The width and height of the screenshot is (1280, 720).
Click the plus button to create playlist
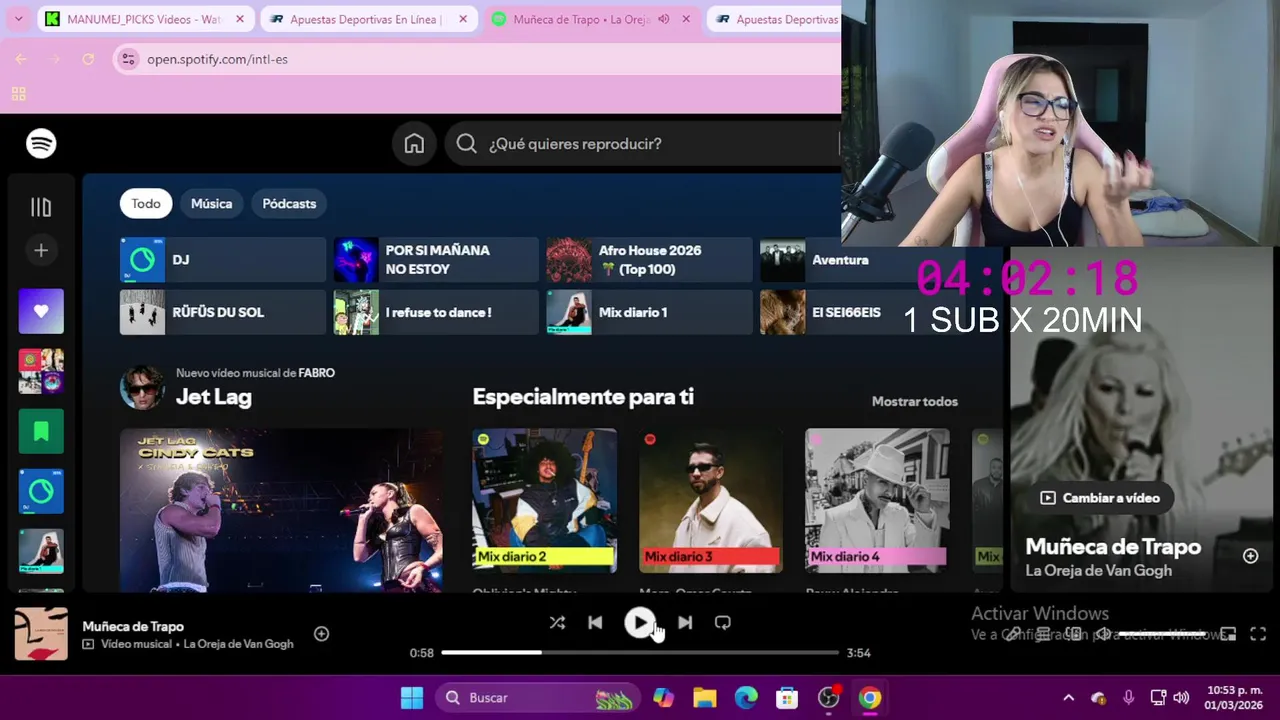pos(41,250)
